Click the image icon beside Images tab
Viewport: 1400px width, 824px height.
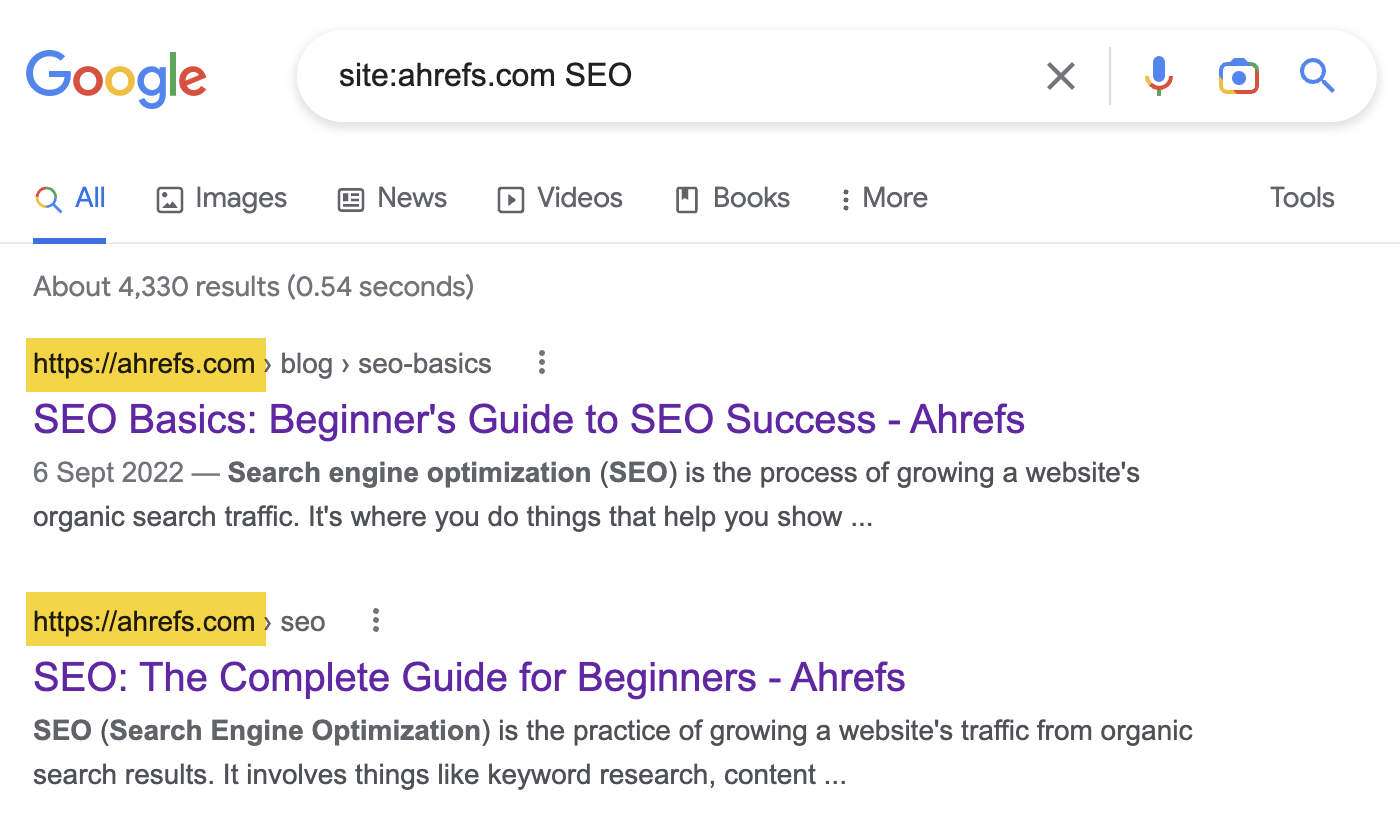point(170,198)
